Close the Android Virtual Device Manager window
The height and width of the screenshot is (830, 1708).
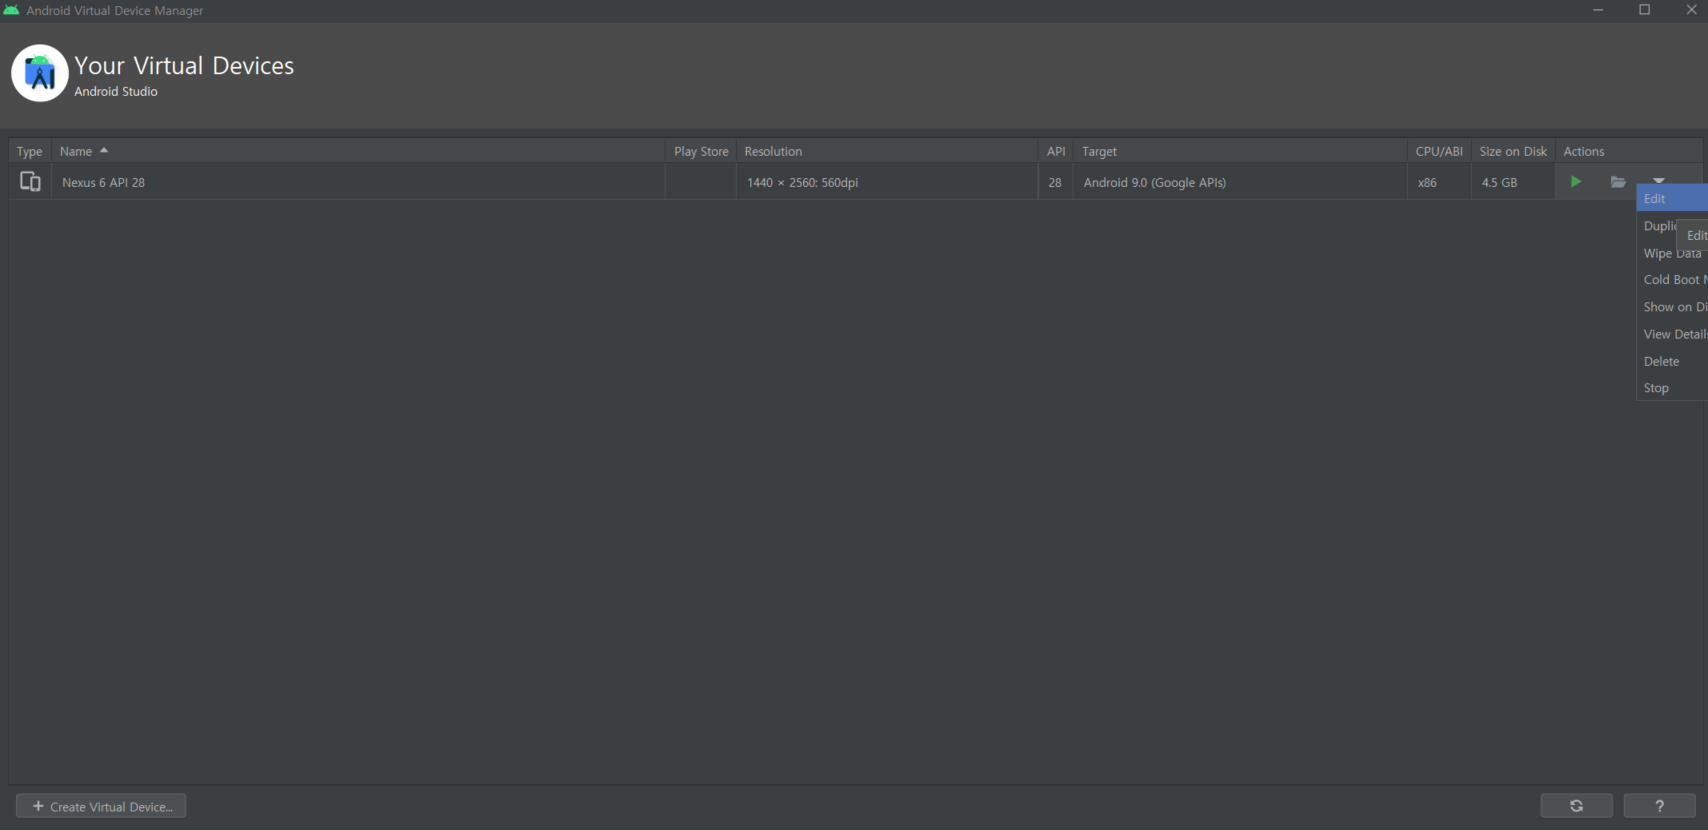(x=1691, y=10)
